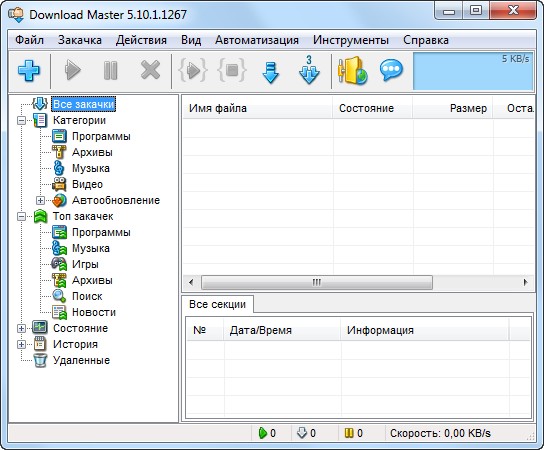Click the Архивы icon under Категории
The width and height of the screenshot is (544, 450).
pos(59,152)
